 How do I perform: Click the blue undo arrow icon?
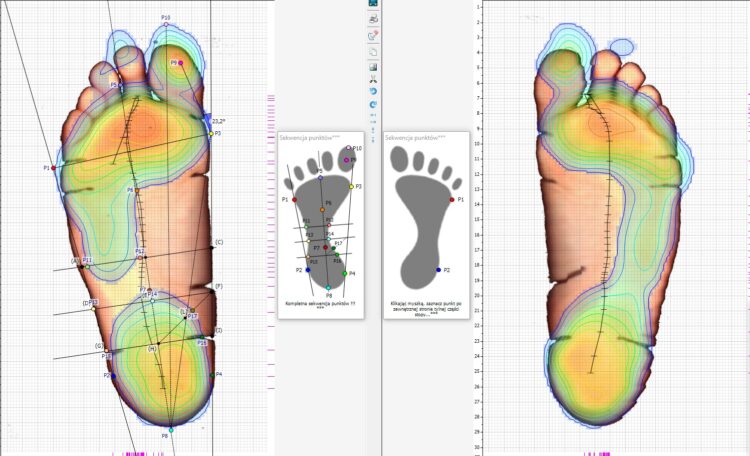[373, 91]
